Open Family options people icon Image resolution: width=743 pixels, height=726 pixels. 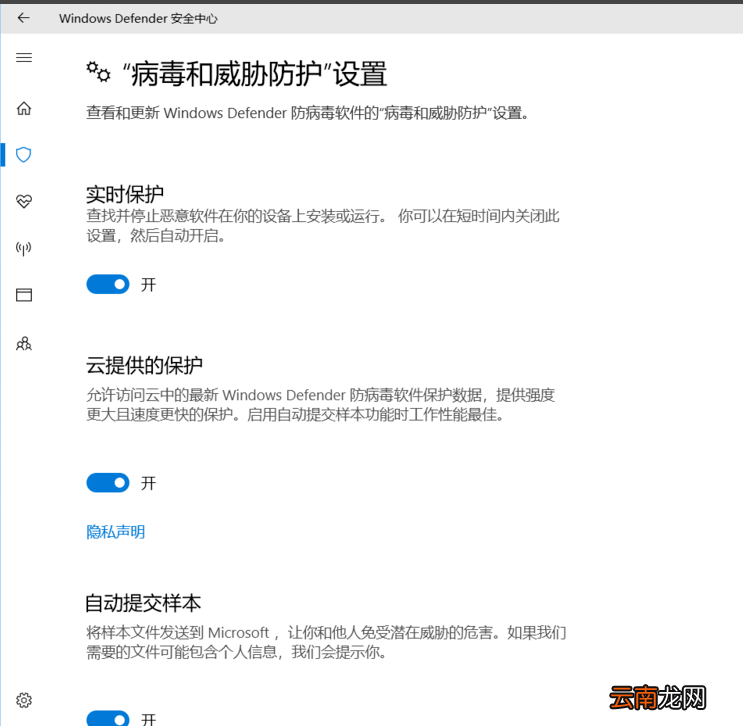pos(24,343)
